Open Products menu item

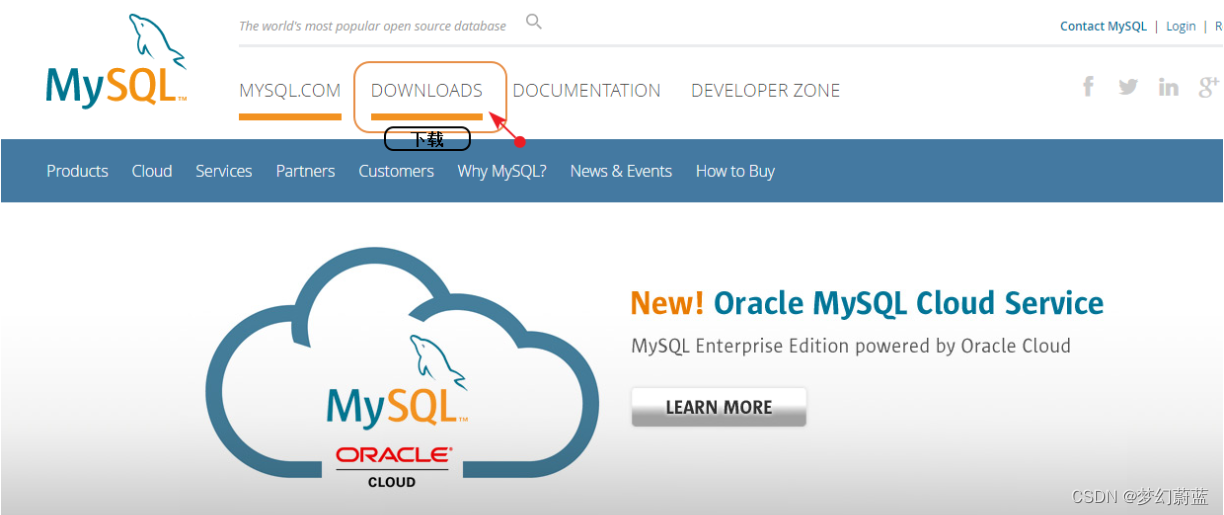coord(77,171)
